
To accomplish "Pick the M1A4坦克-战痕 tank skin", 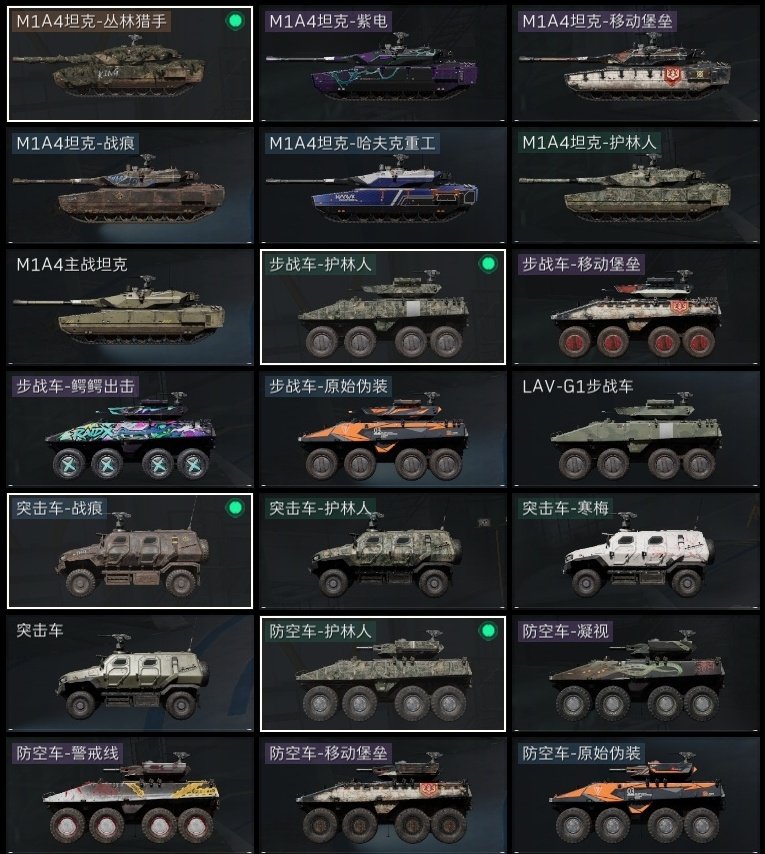I will tap(130, 185).
